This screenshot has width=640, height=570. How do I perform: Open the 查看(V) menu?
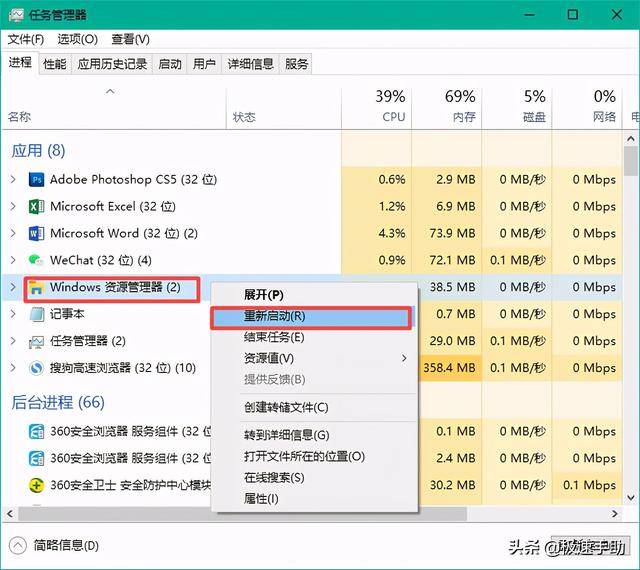pyautogui.click(x=131, y=39)
